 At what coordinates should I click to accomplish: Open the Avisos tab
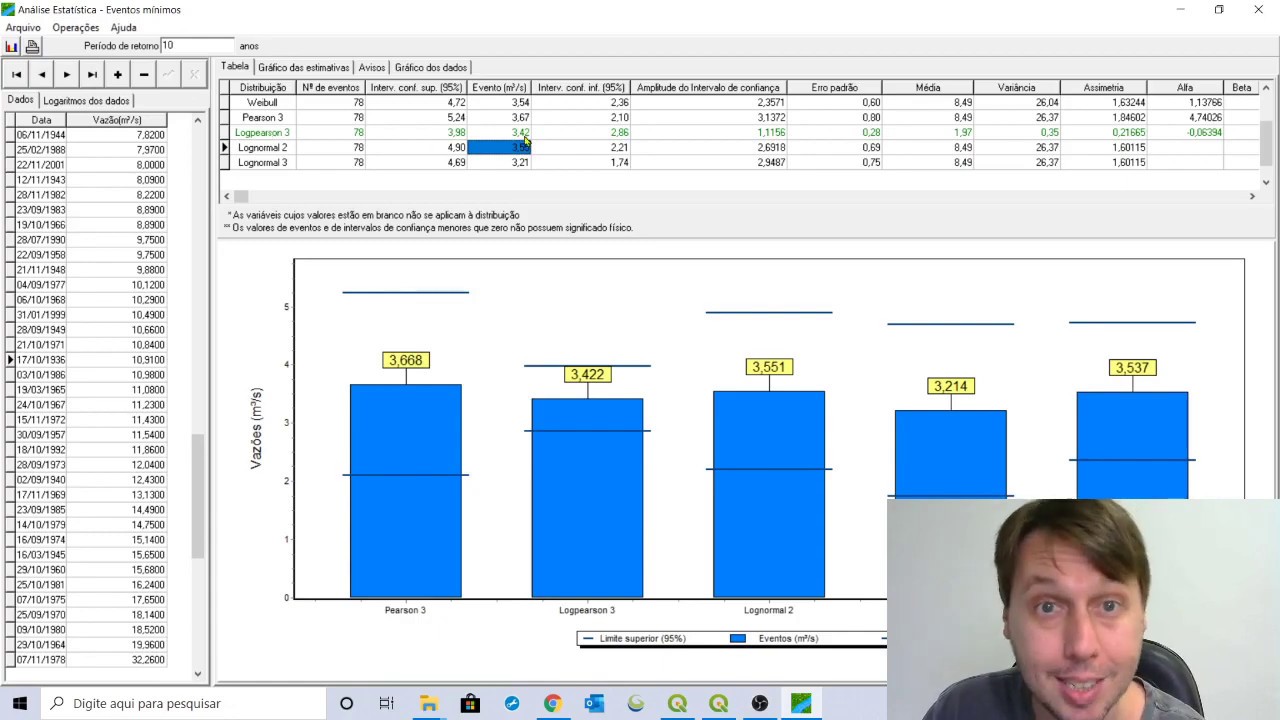(x=372, y=67)
